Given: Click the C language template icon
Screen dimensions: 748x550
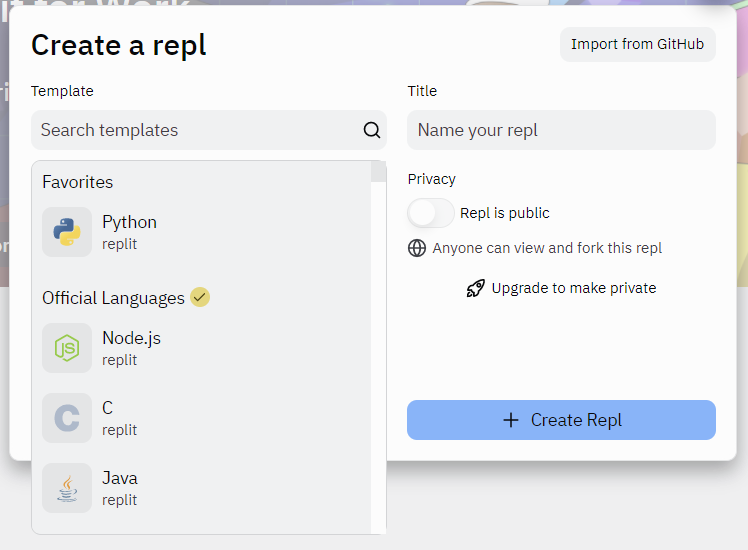Looking at the screenshot, I should tap(67, 418).
